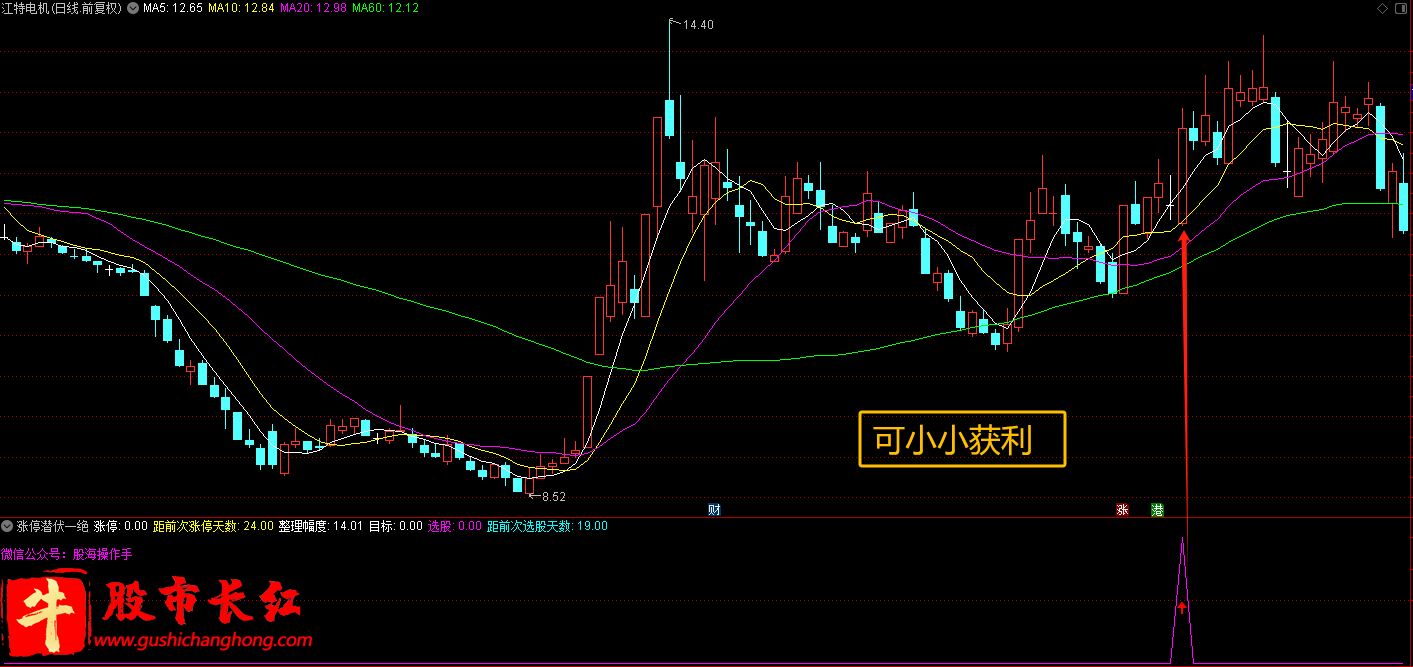Click the 目标: 0.00 value
The width and height of the screenshot is (1413, 667).
[x=396, y=526]
